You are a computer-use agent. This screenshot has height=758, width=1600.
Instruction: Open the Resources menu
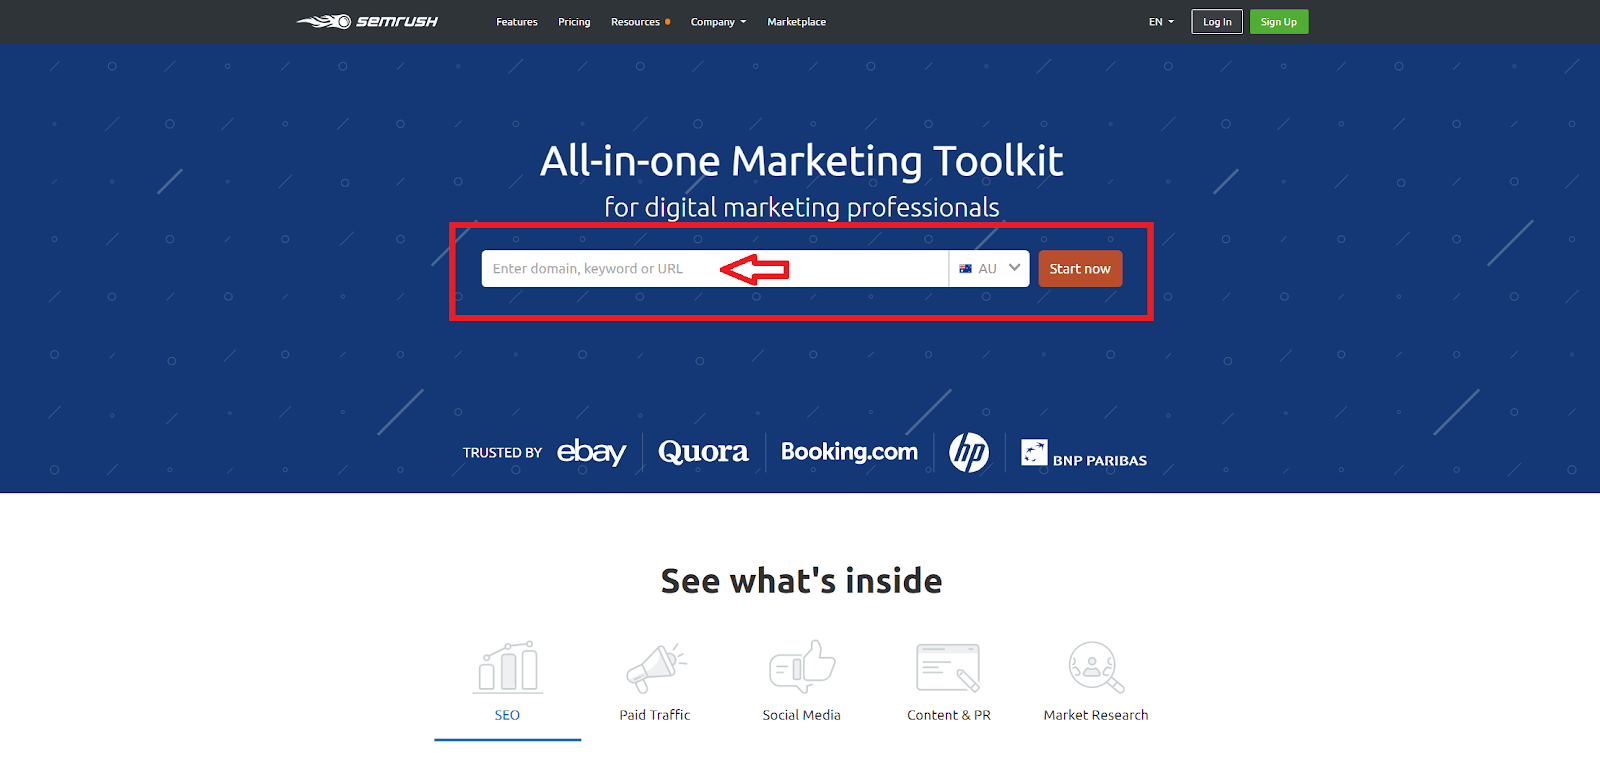[640, 22]
